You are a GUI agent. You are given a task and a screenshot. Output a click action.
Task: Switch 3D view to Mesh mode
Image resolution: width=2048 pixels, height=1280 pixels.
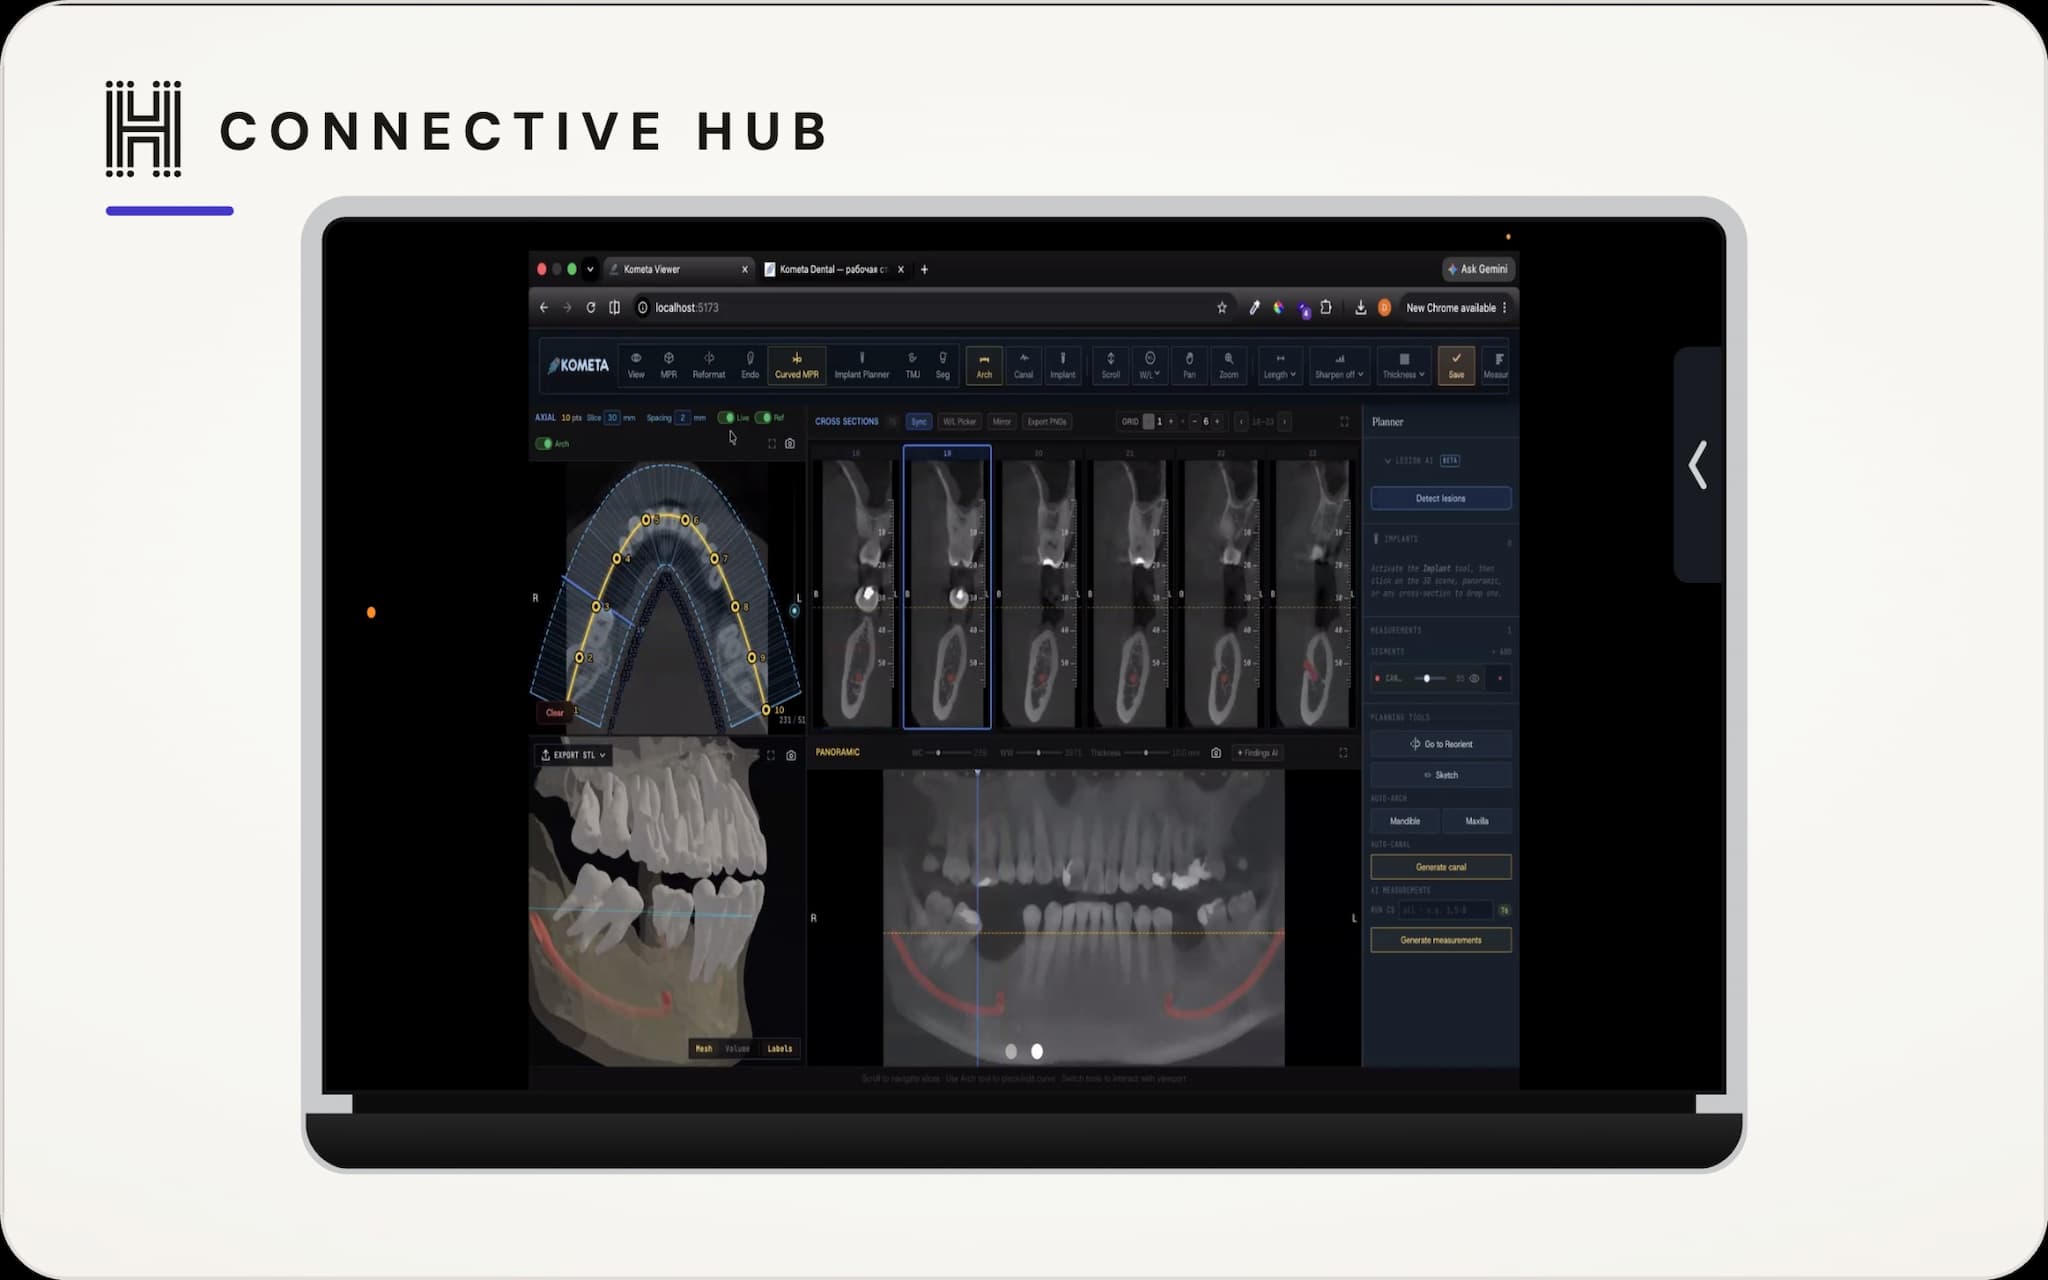[704, 1049]
